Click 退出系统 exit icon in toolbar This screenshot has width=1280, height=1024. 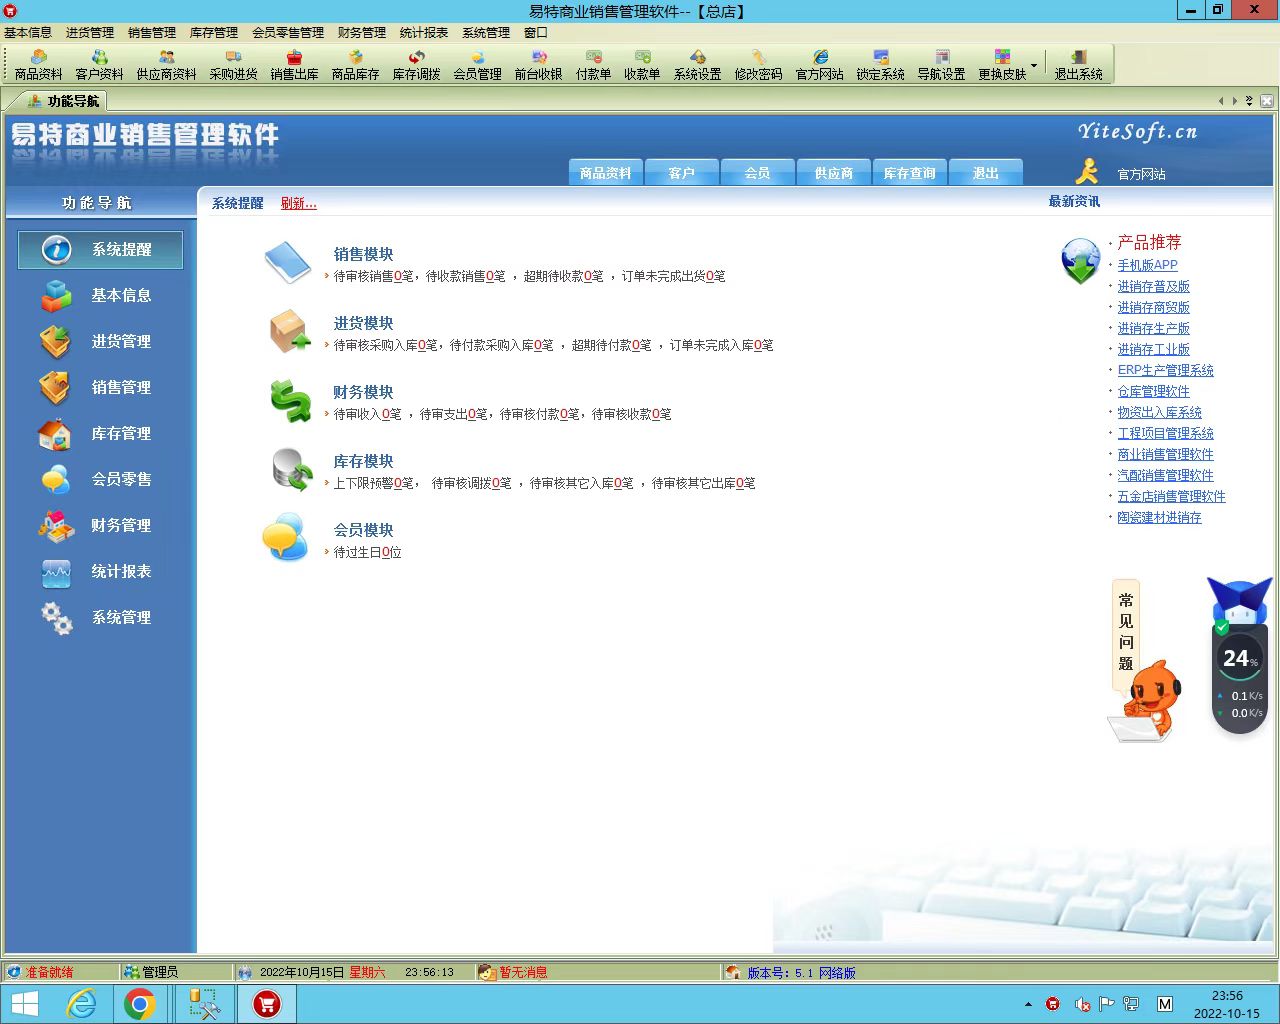[x=1078, y=65]
